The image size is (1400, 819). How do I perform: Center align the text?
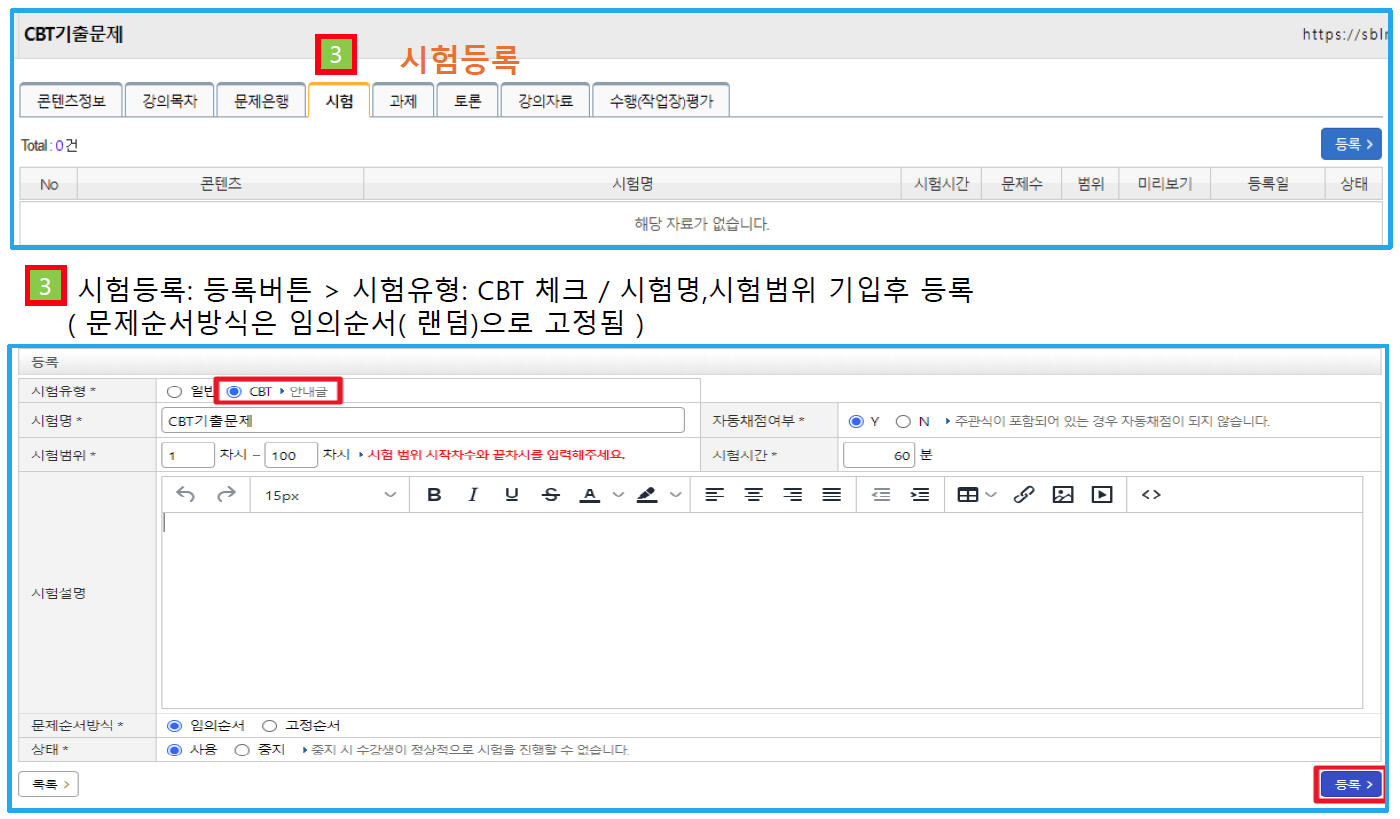[x=753, y=495]
